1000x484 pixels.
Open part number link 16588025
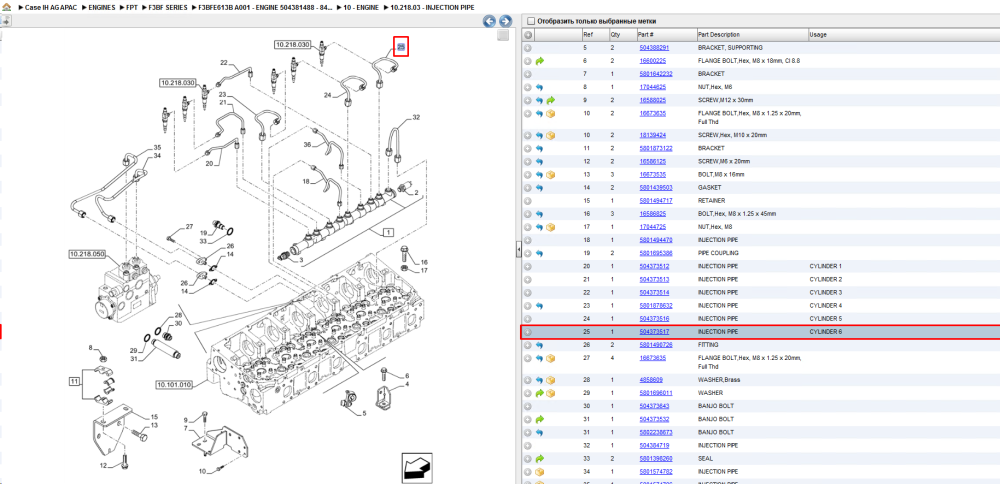pyautogui.click(x=652, y=100)
